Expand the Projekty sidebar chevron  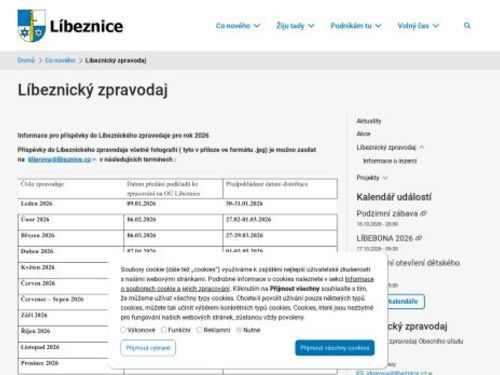click(x=385, y=178)
